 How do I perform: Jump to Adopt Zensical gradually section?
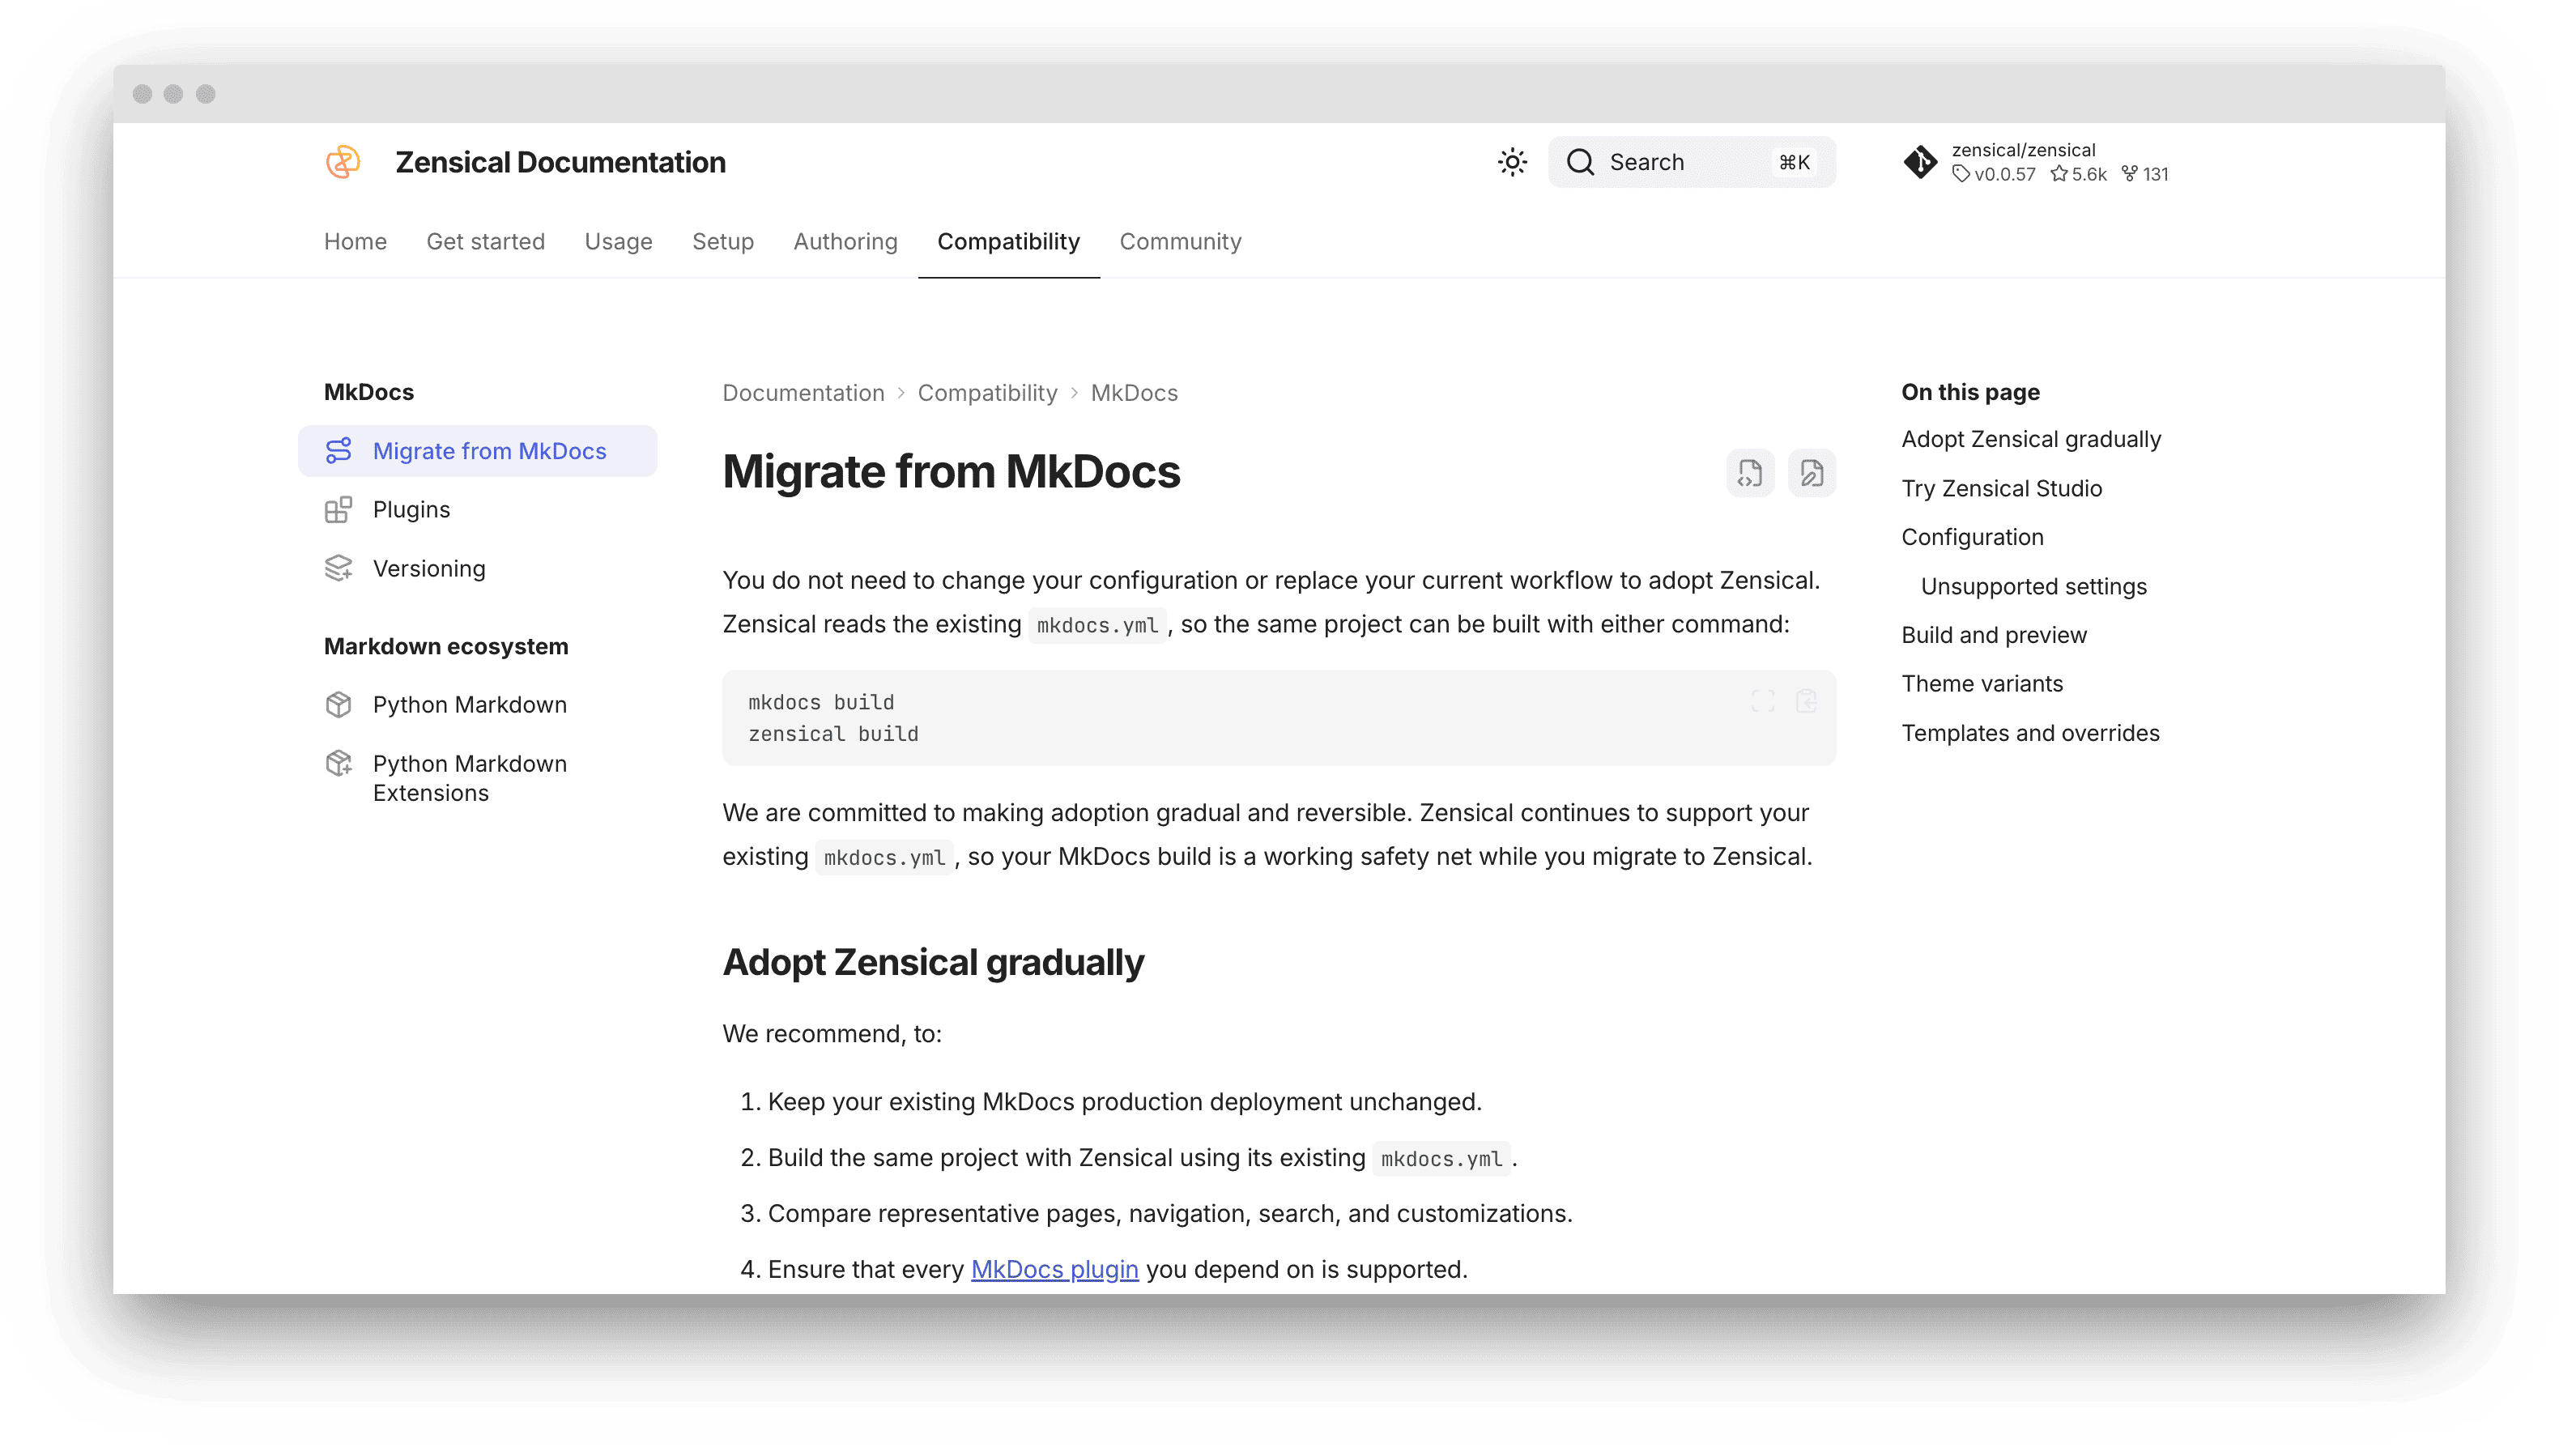coord(2031,439)
